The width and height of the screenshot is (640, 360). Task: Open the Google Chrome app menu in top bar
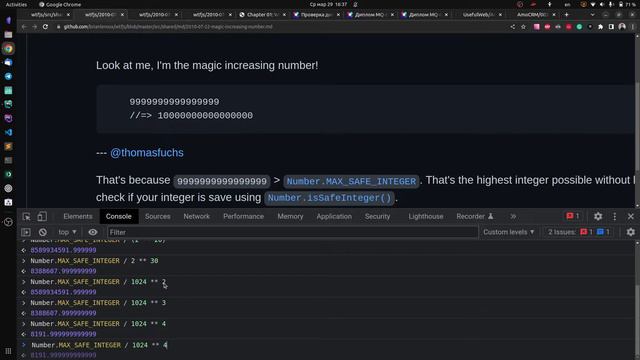[x=60, y=4]
